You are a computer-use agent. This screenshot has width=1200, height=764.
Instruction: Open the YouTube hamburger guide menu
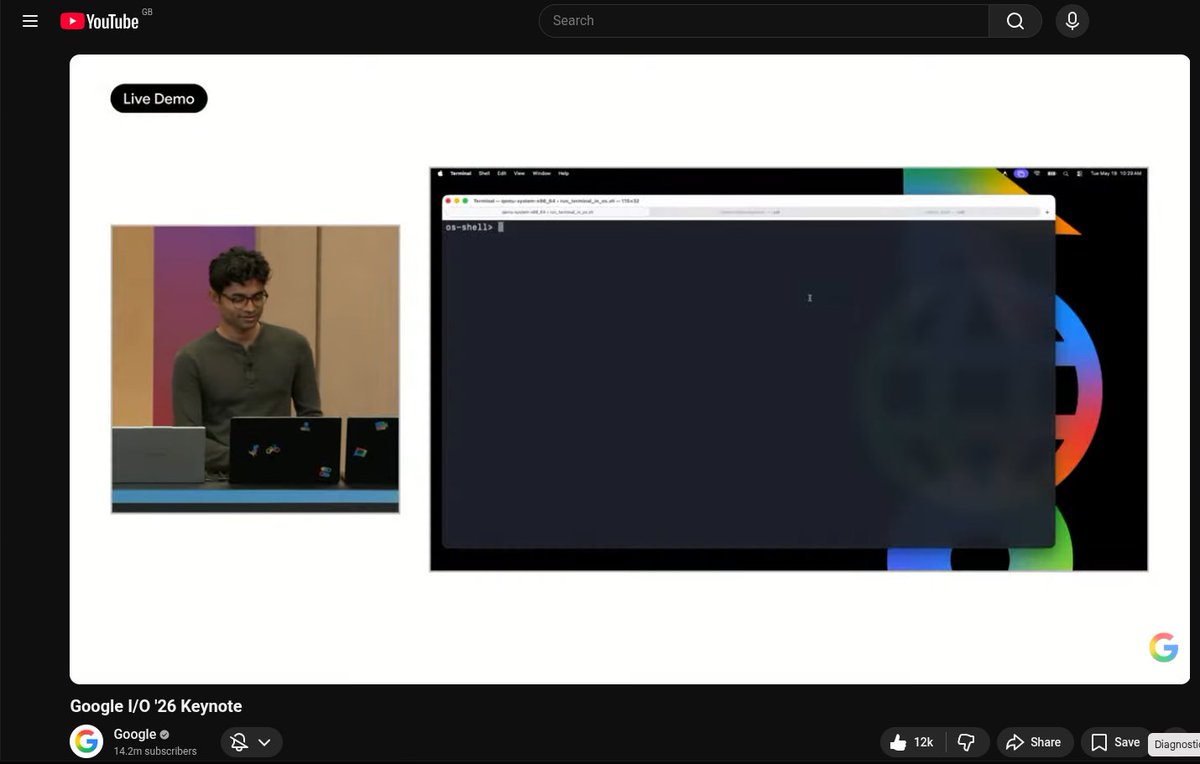coord(30,21)
